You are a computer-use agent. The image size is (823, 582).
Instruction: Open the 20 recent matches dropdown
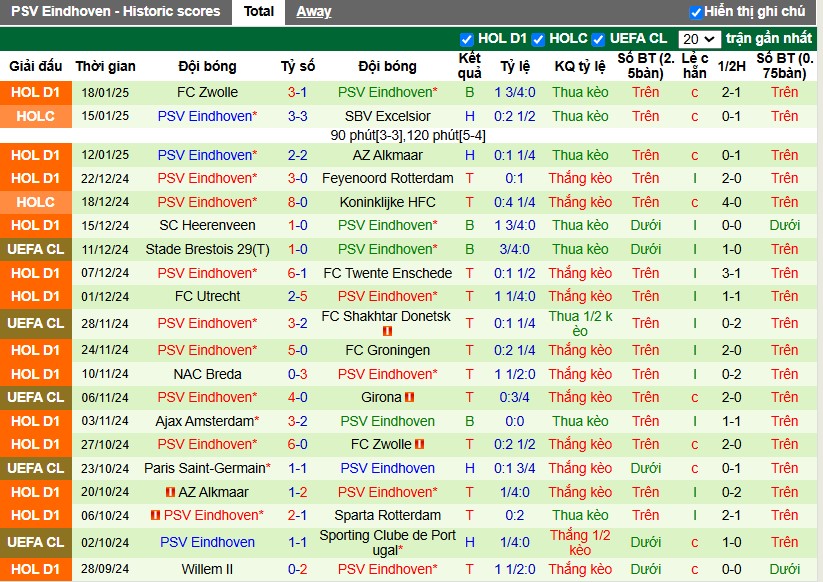point(700,39)
